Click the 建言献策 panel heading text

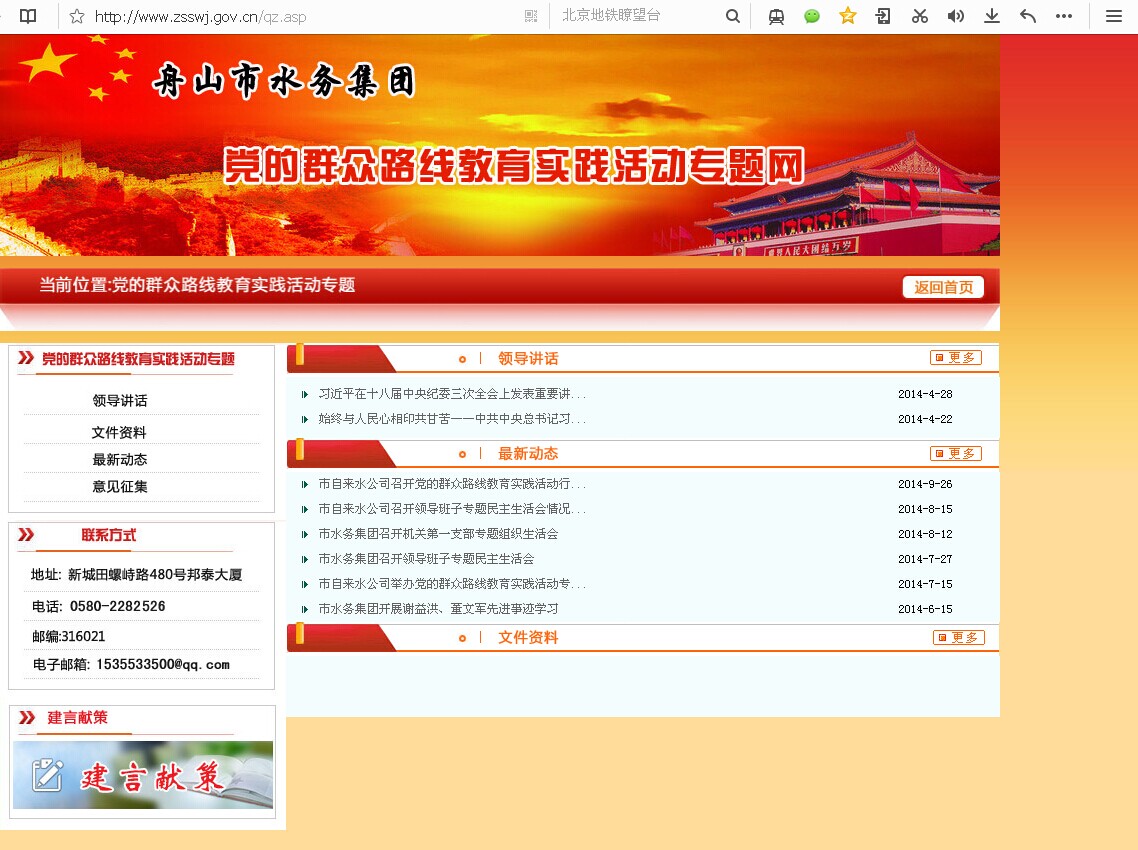78,718
